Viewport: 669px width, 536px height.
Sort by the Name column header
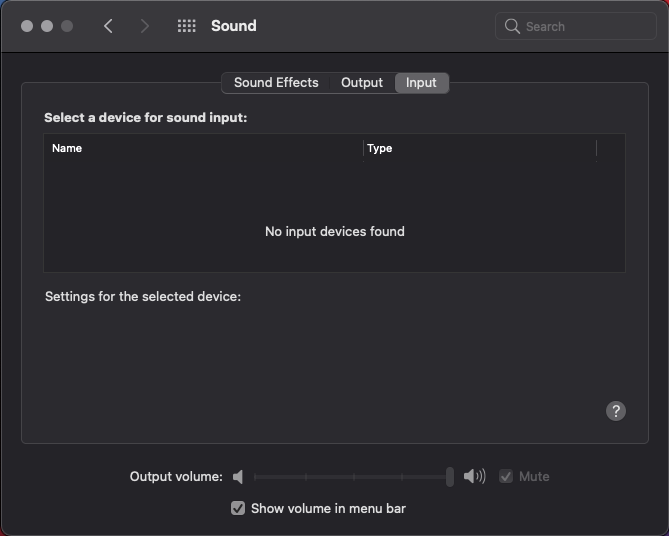200,148
